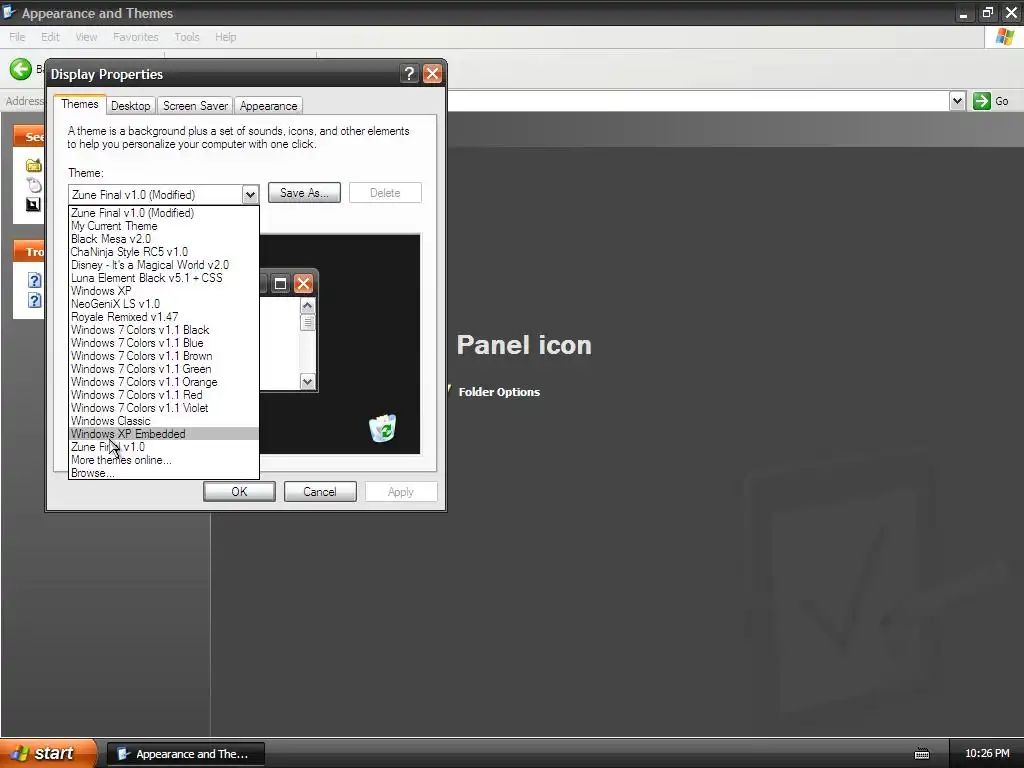Click the preview window maximize icon

tap(280, 283)
